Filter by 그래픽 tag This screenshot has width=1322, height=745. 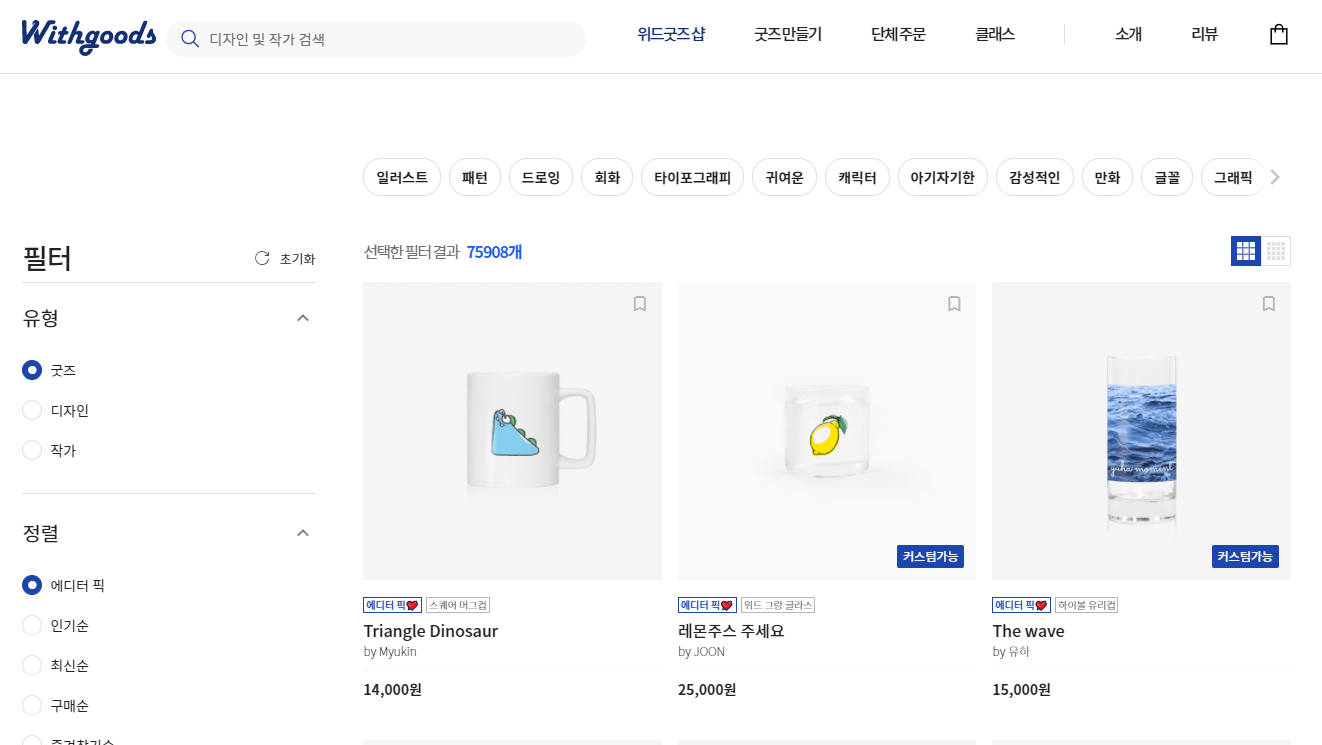point(1233,177)
